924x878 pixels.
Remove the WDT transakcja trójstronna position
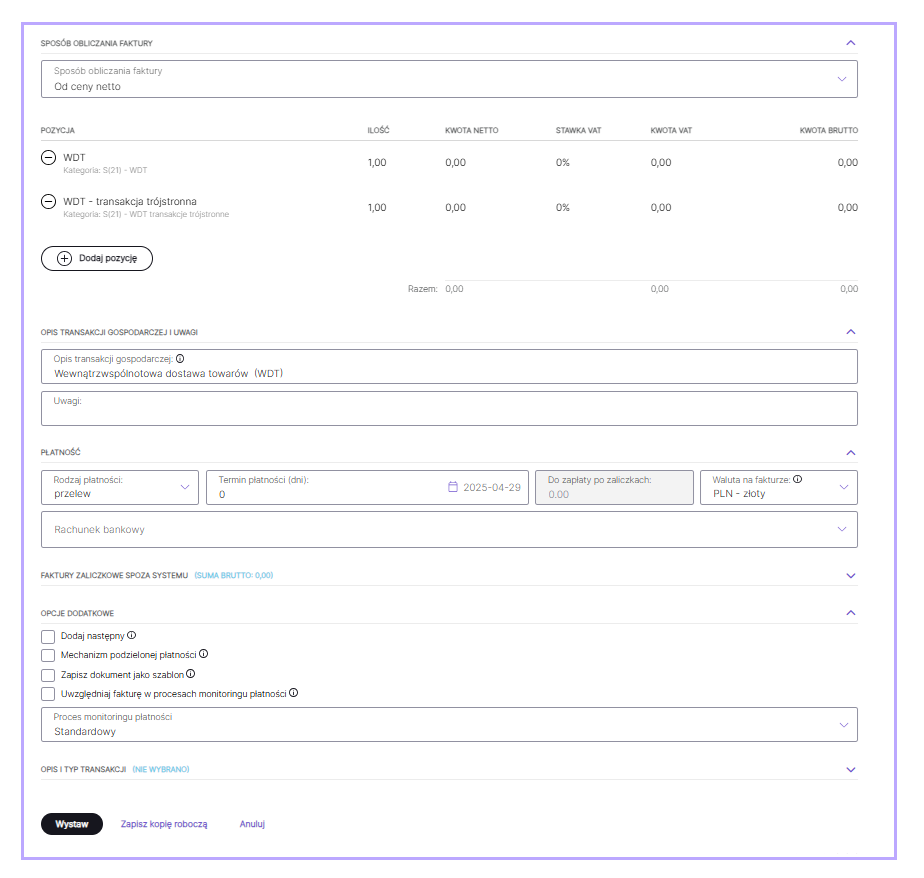point(48,202)
